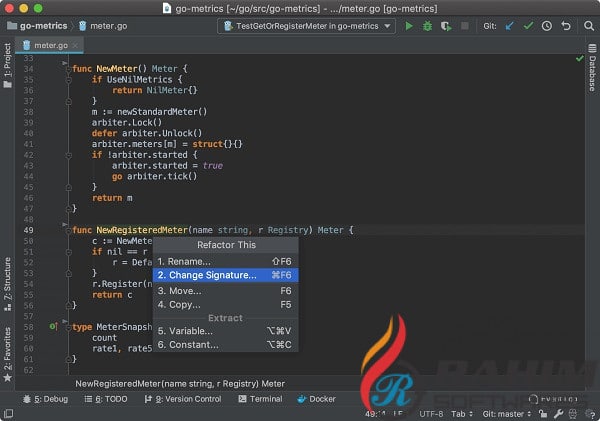This screenshot has height=421, width=600.
Task: Commit changes with Git checkmark icon
Action: point(527,26)
